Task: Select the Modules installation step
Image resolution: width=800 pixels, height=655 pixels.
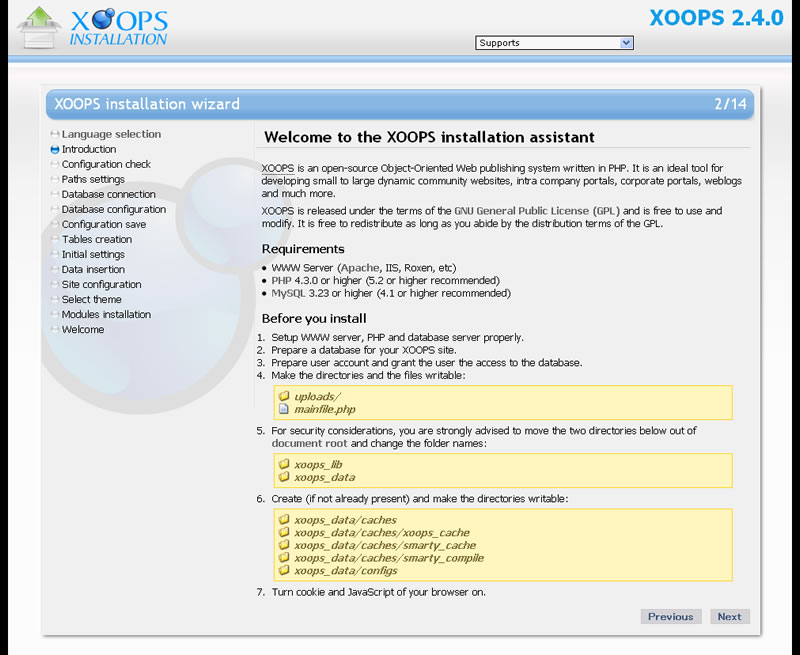Action: pyautogui.click(x=106, y=315)
